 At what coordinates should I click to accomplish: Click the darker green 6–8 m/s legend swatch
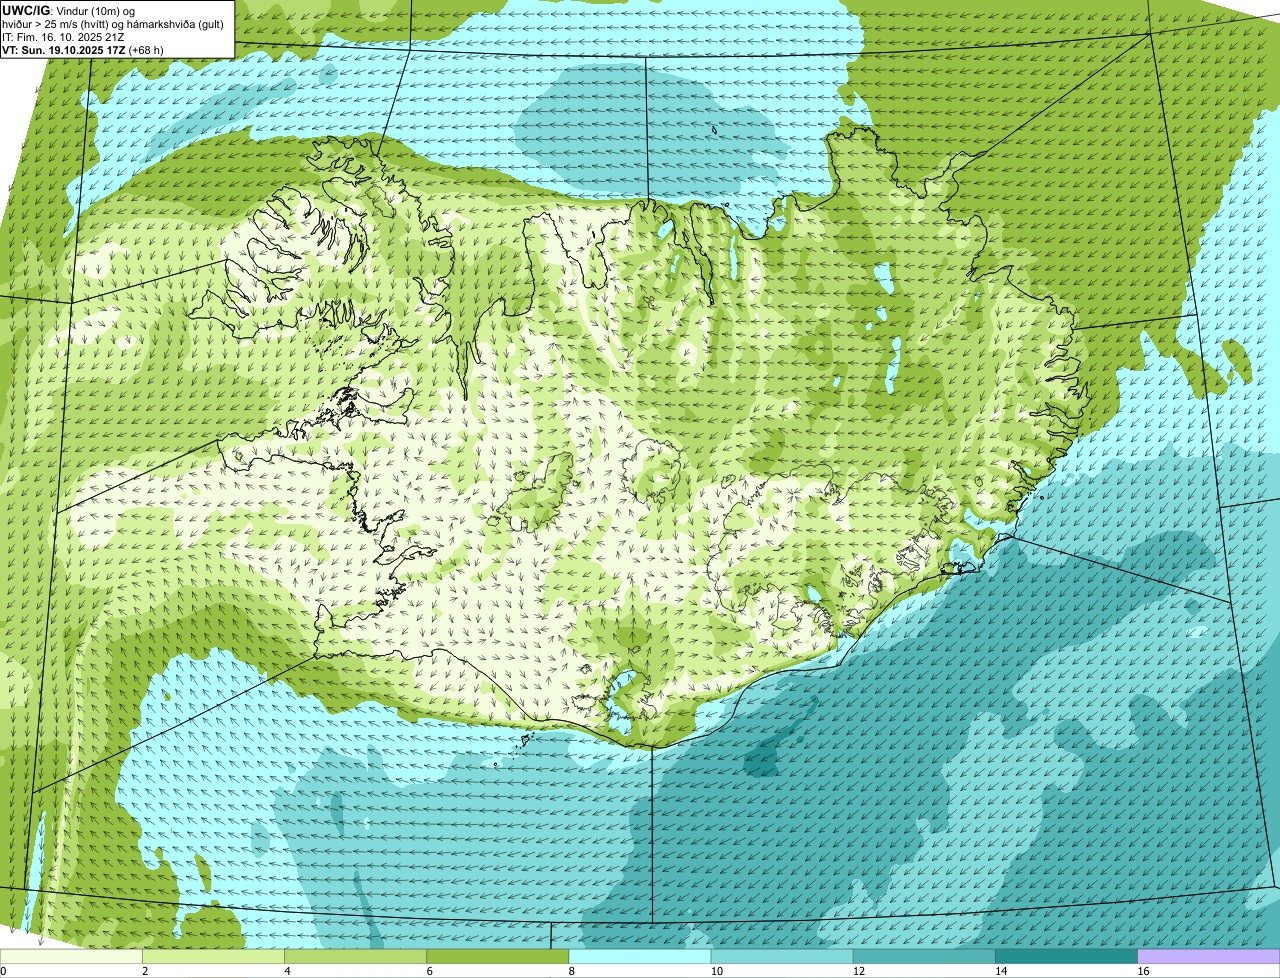click(498, 957)
